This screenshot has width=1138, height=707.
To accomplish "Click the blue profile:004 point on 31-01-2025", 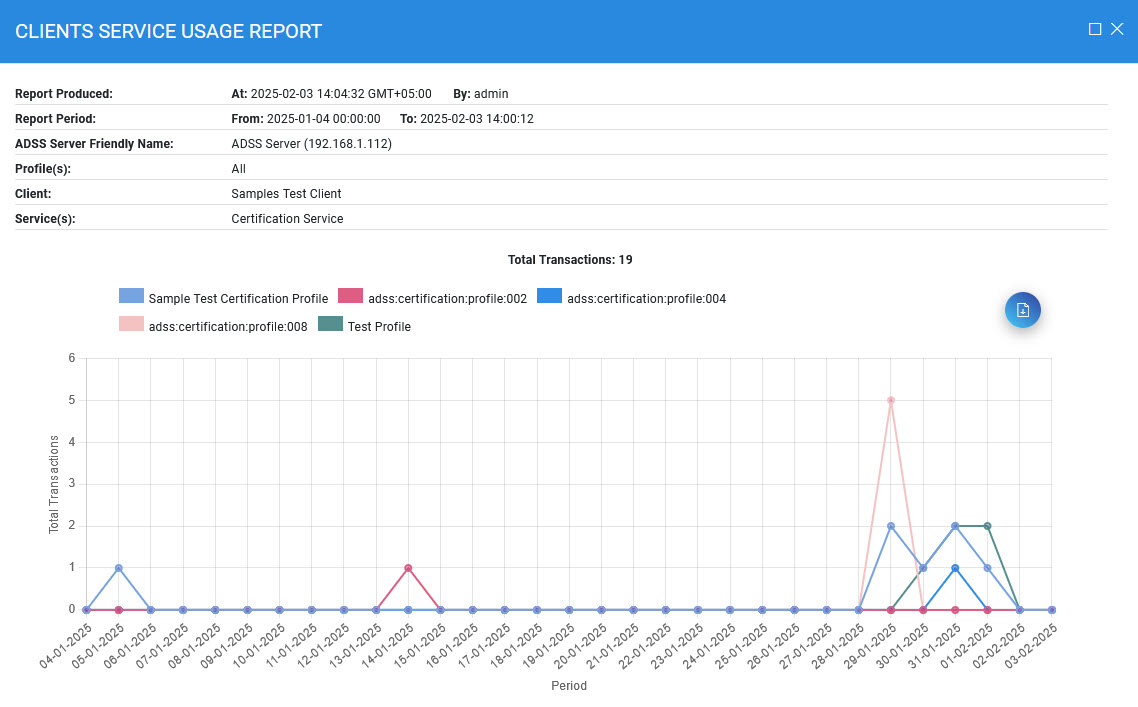I will coord(955,568).
